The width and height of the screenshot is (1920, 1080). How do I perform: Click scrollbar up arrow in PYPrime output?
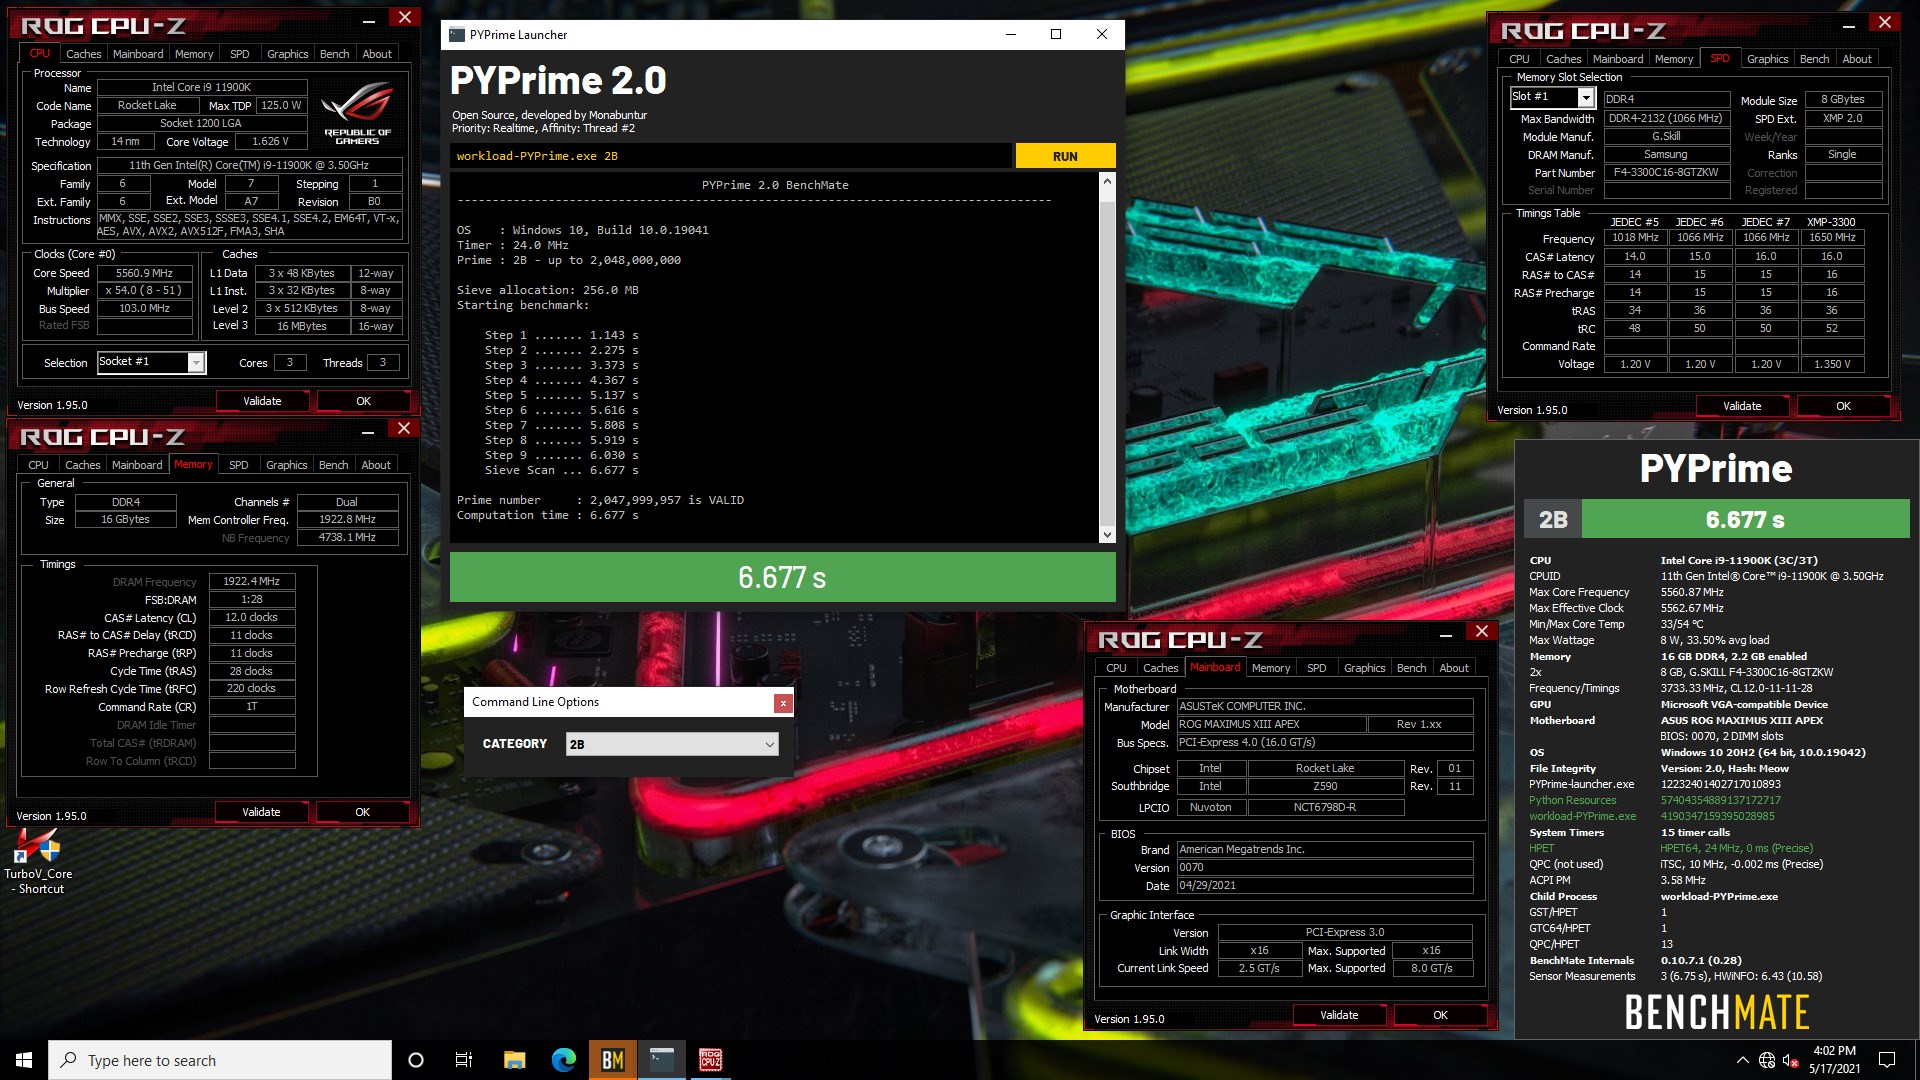(1107, 181)
